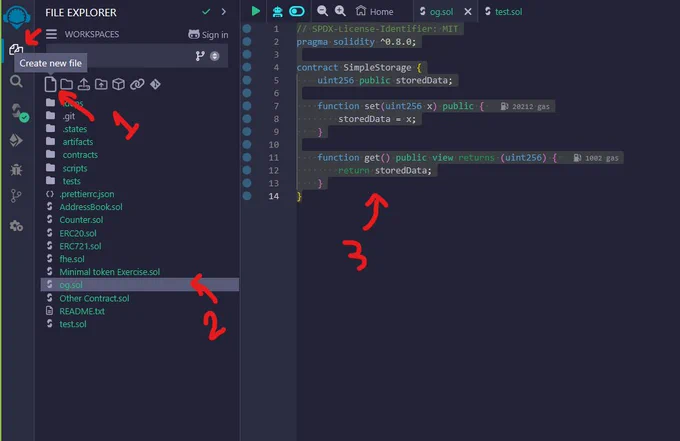
Task: Click the Remix logo icon
Action: tap(16, 16)
